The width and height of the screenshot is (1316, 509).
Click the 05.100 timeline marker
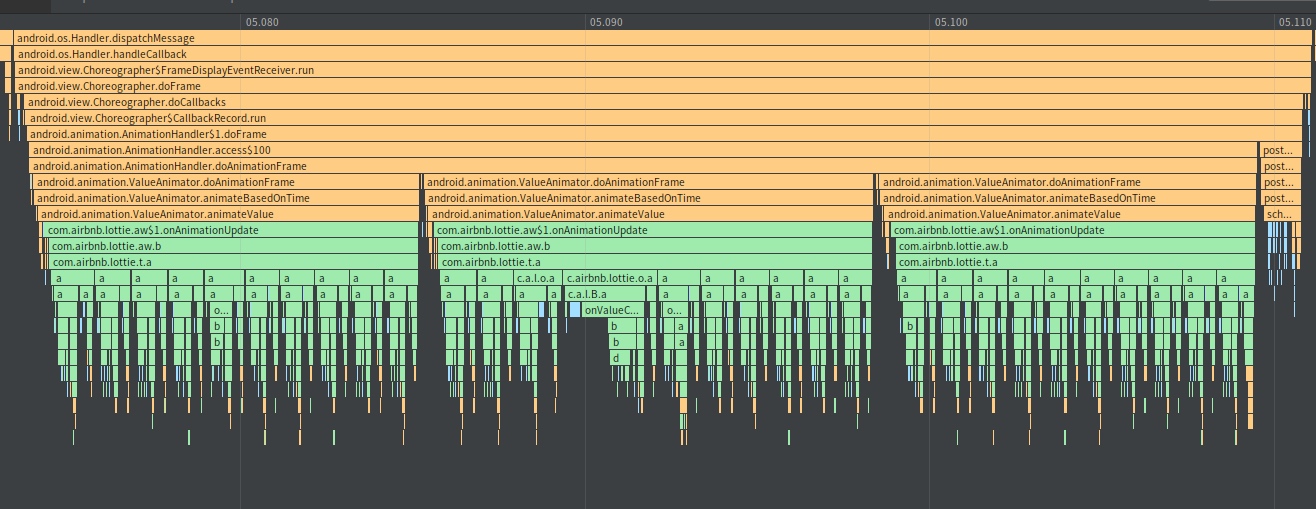pyautogui.click(x=950, y=21)
